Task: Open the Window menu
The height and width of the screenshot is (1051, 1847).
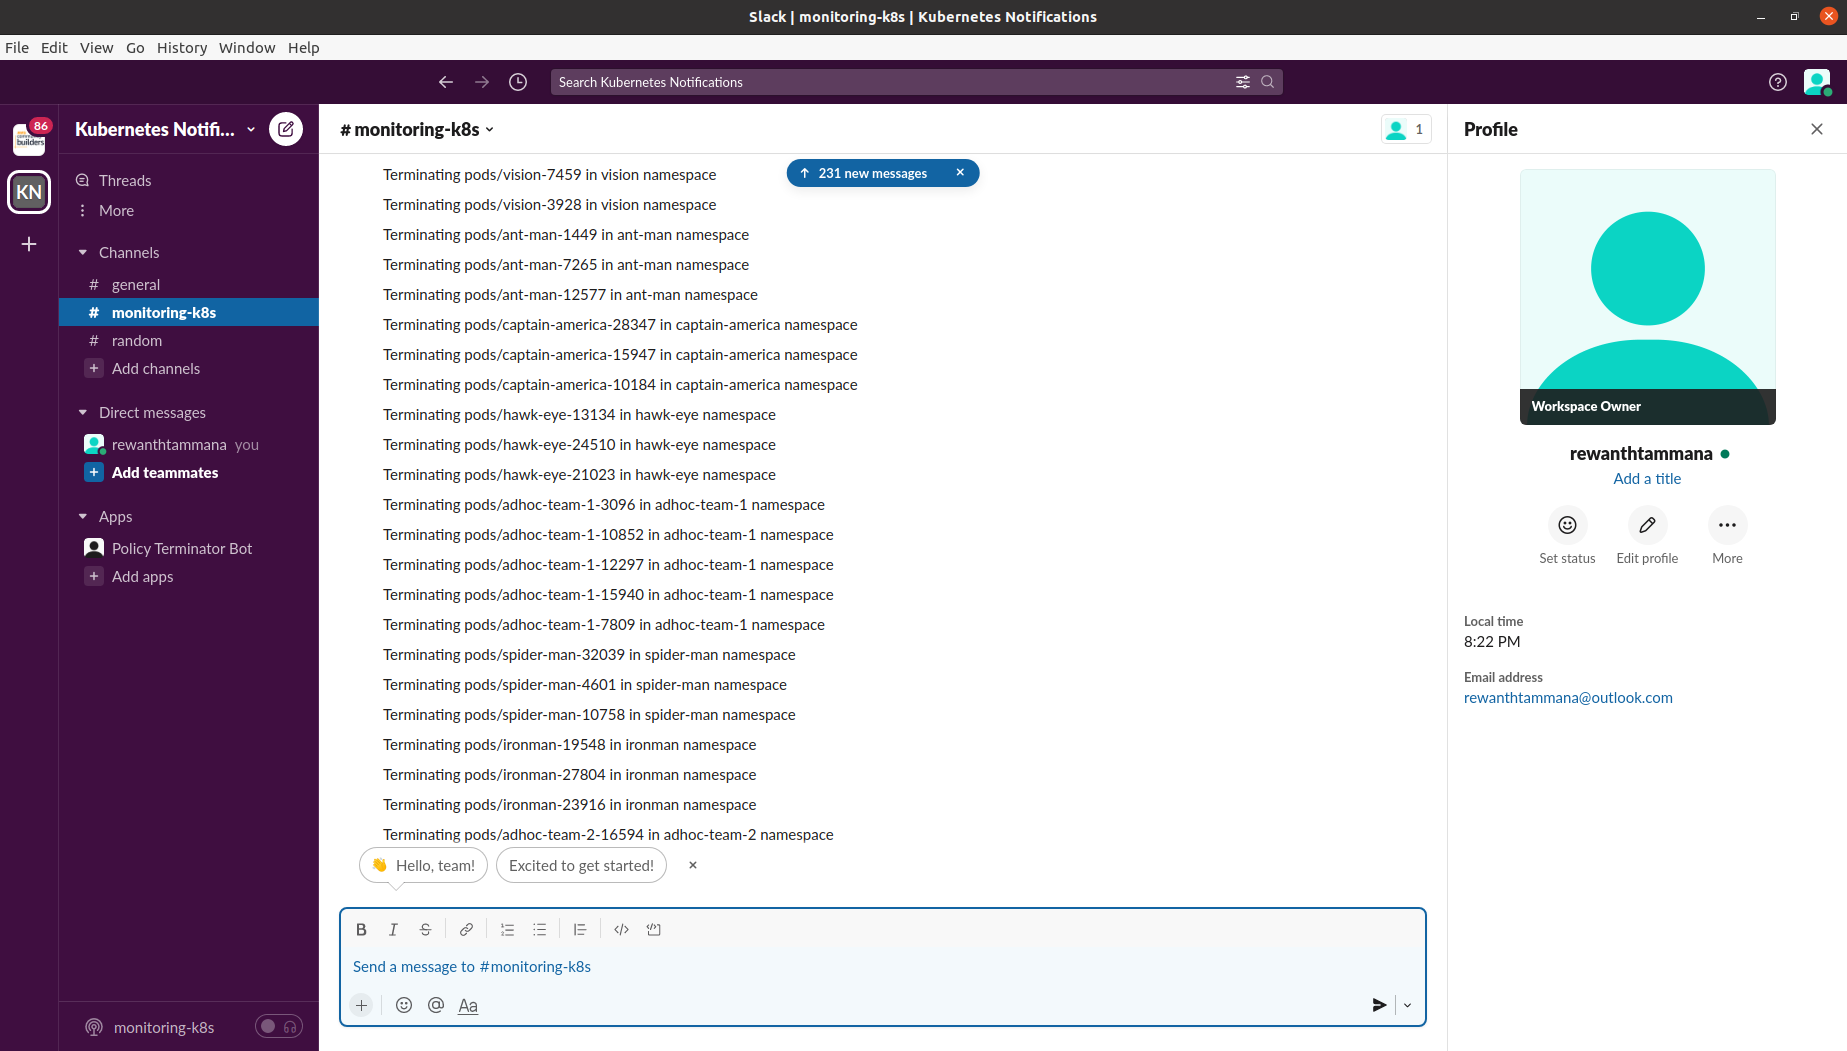Action: (x=247, y=47)
